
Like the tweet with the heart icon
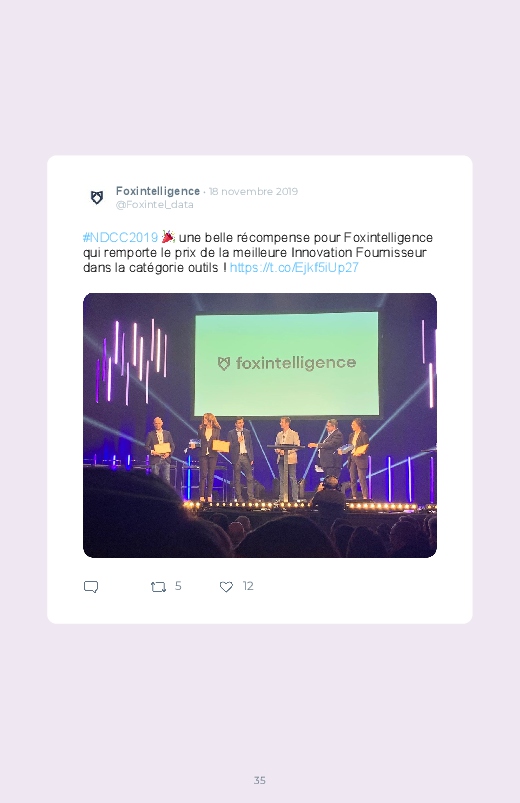pyautogui.click(x=226, y=587)
